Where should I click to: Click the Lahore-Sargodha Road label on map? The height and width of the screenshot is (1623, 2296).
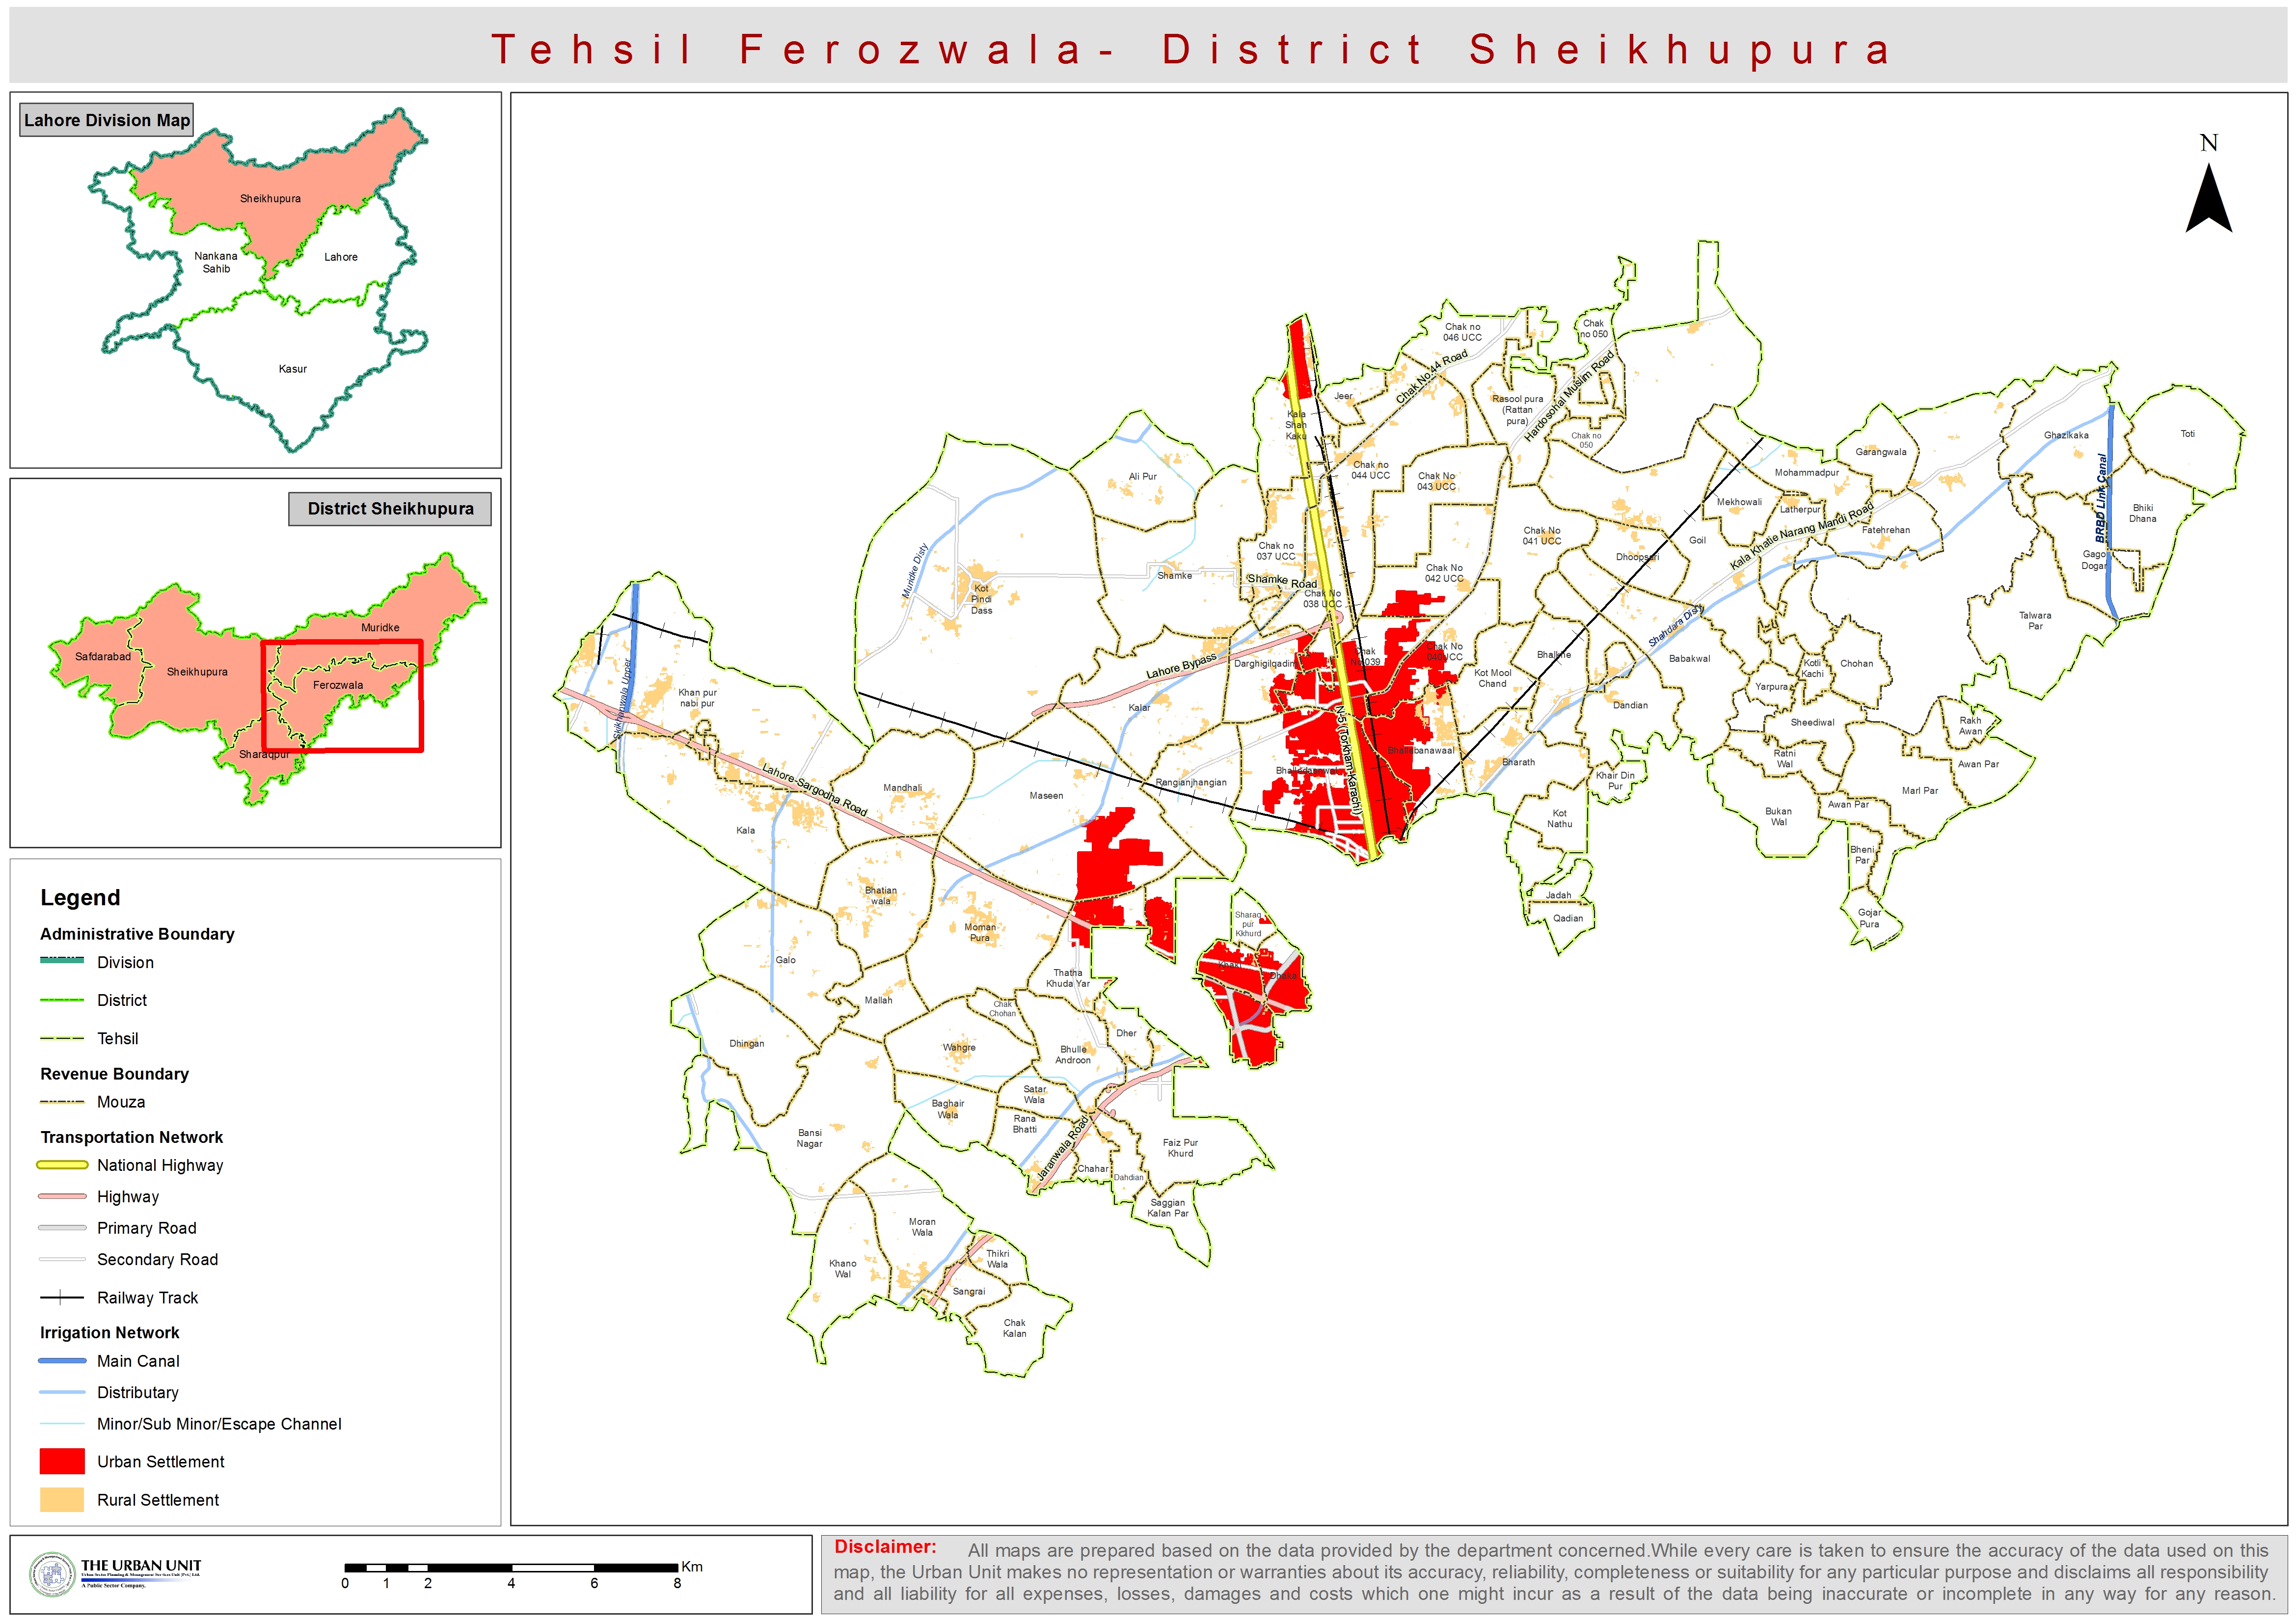[x=814, y=789]
